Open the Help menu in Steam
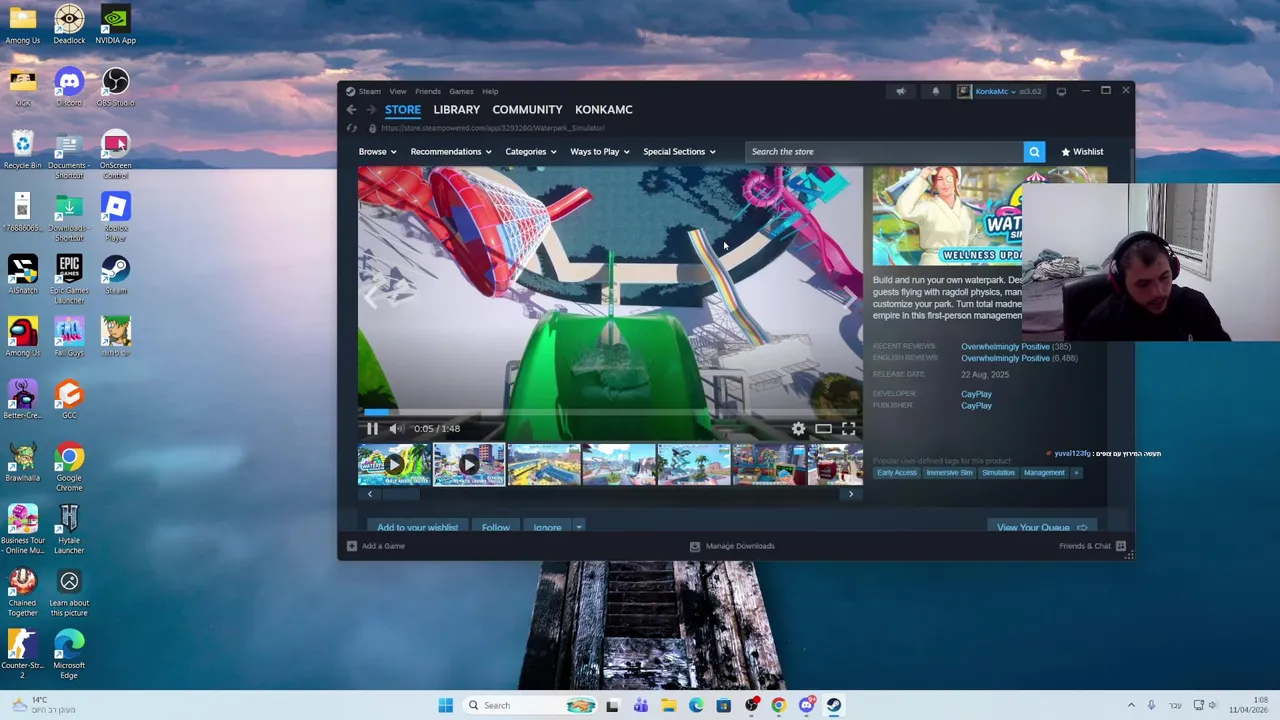 (490, 91)
